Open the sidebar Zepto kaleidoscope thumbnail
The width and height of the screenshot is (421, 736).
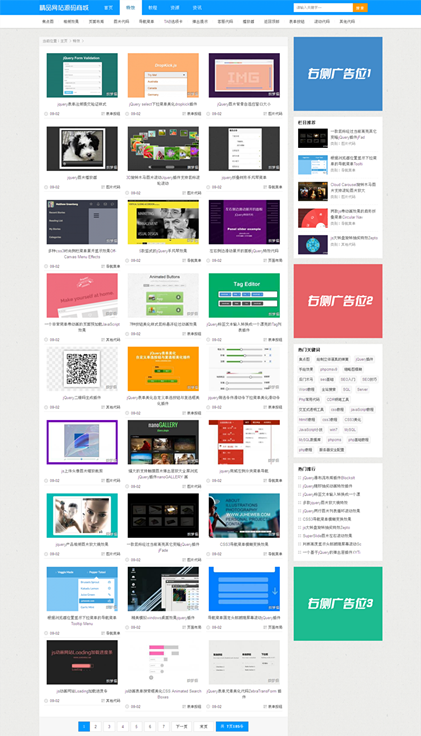pos(313,245)
